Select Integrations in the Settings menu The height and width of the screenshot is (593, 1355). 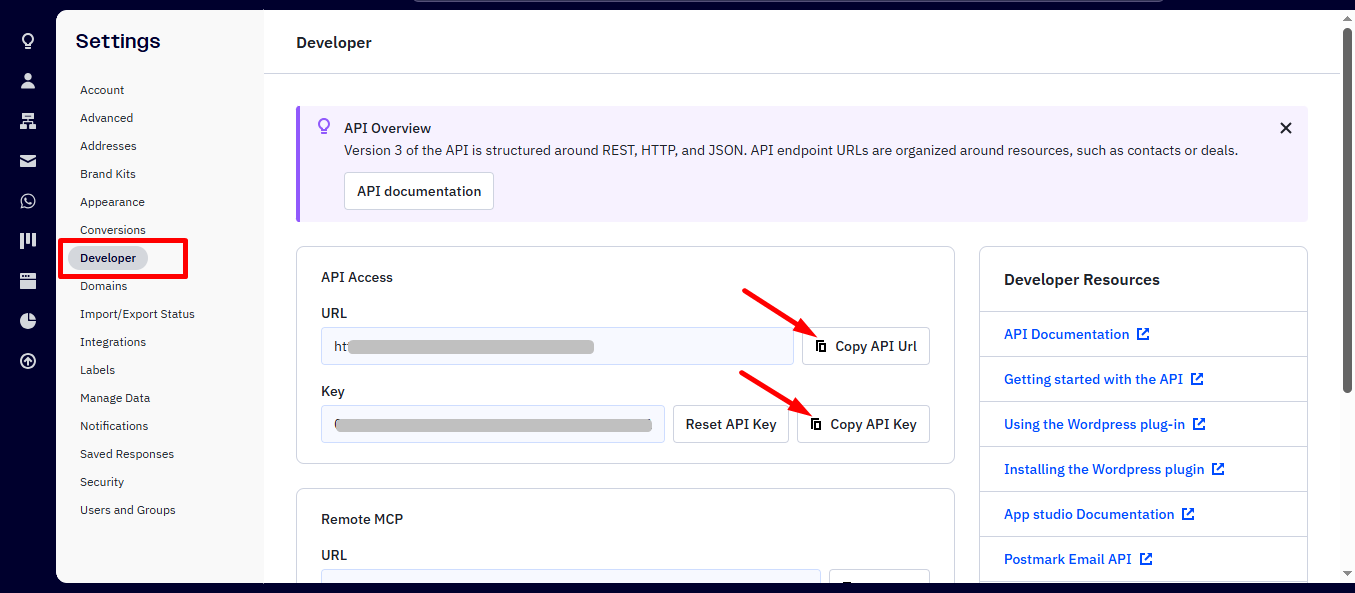[112, 341]
